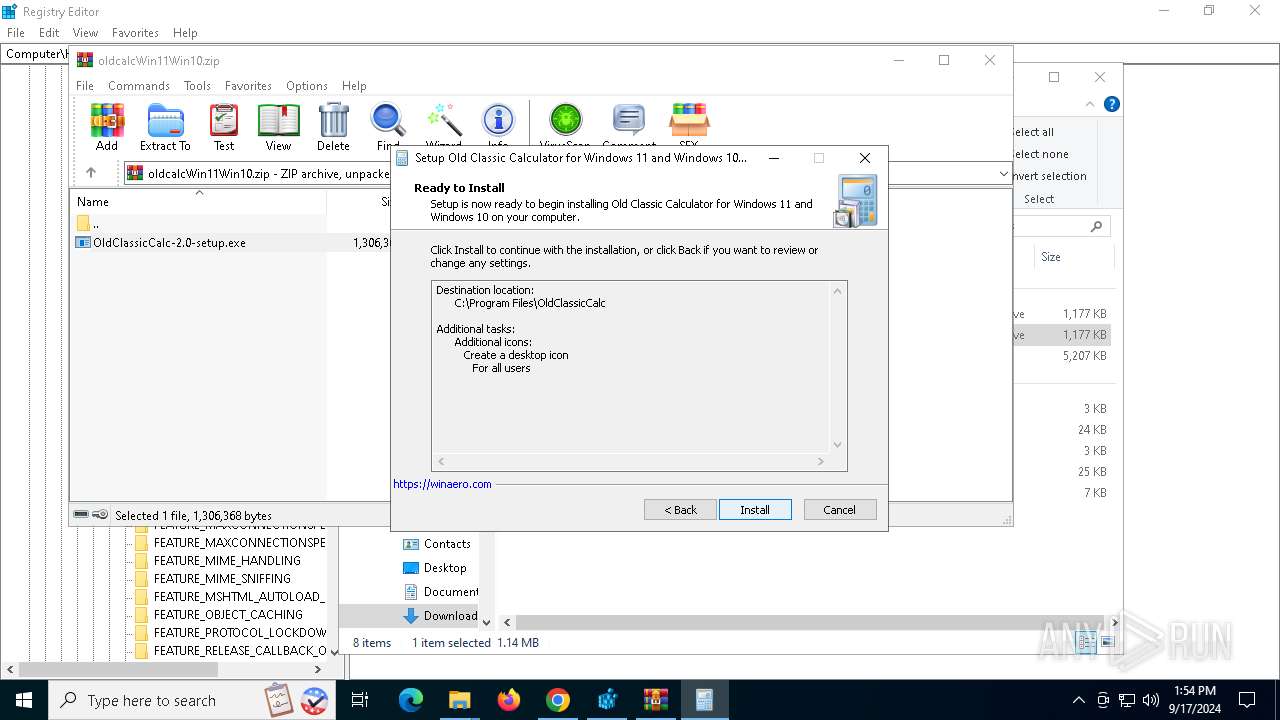Click the Extract To toolbar icon

(165, 127)
